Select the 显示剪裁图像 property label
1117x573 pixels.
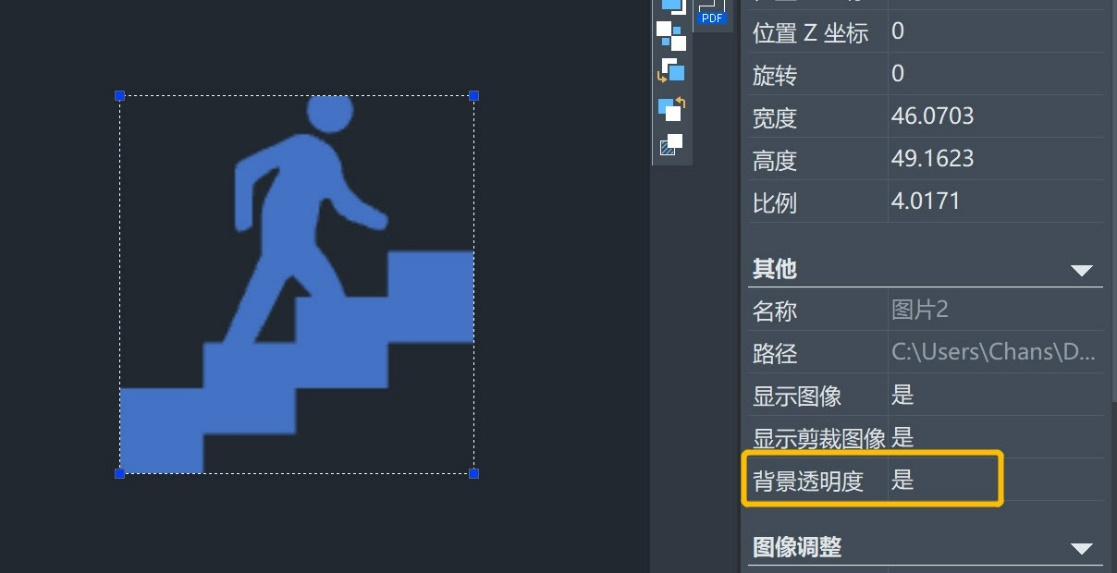[819, 438]
